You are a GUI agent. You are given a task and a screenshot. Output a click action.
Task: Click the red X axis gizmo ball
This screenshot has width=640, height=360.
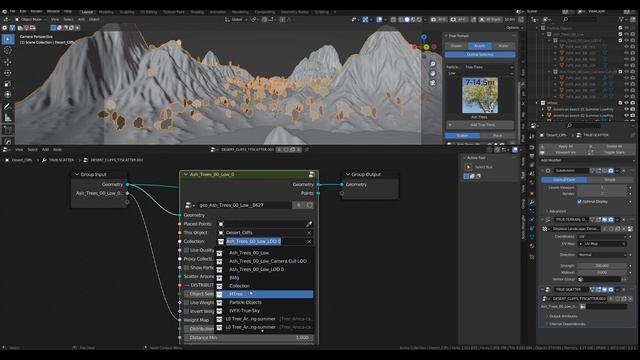(x=415, y=48)
